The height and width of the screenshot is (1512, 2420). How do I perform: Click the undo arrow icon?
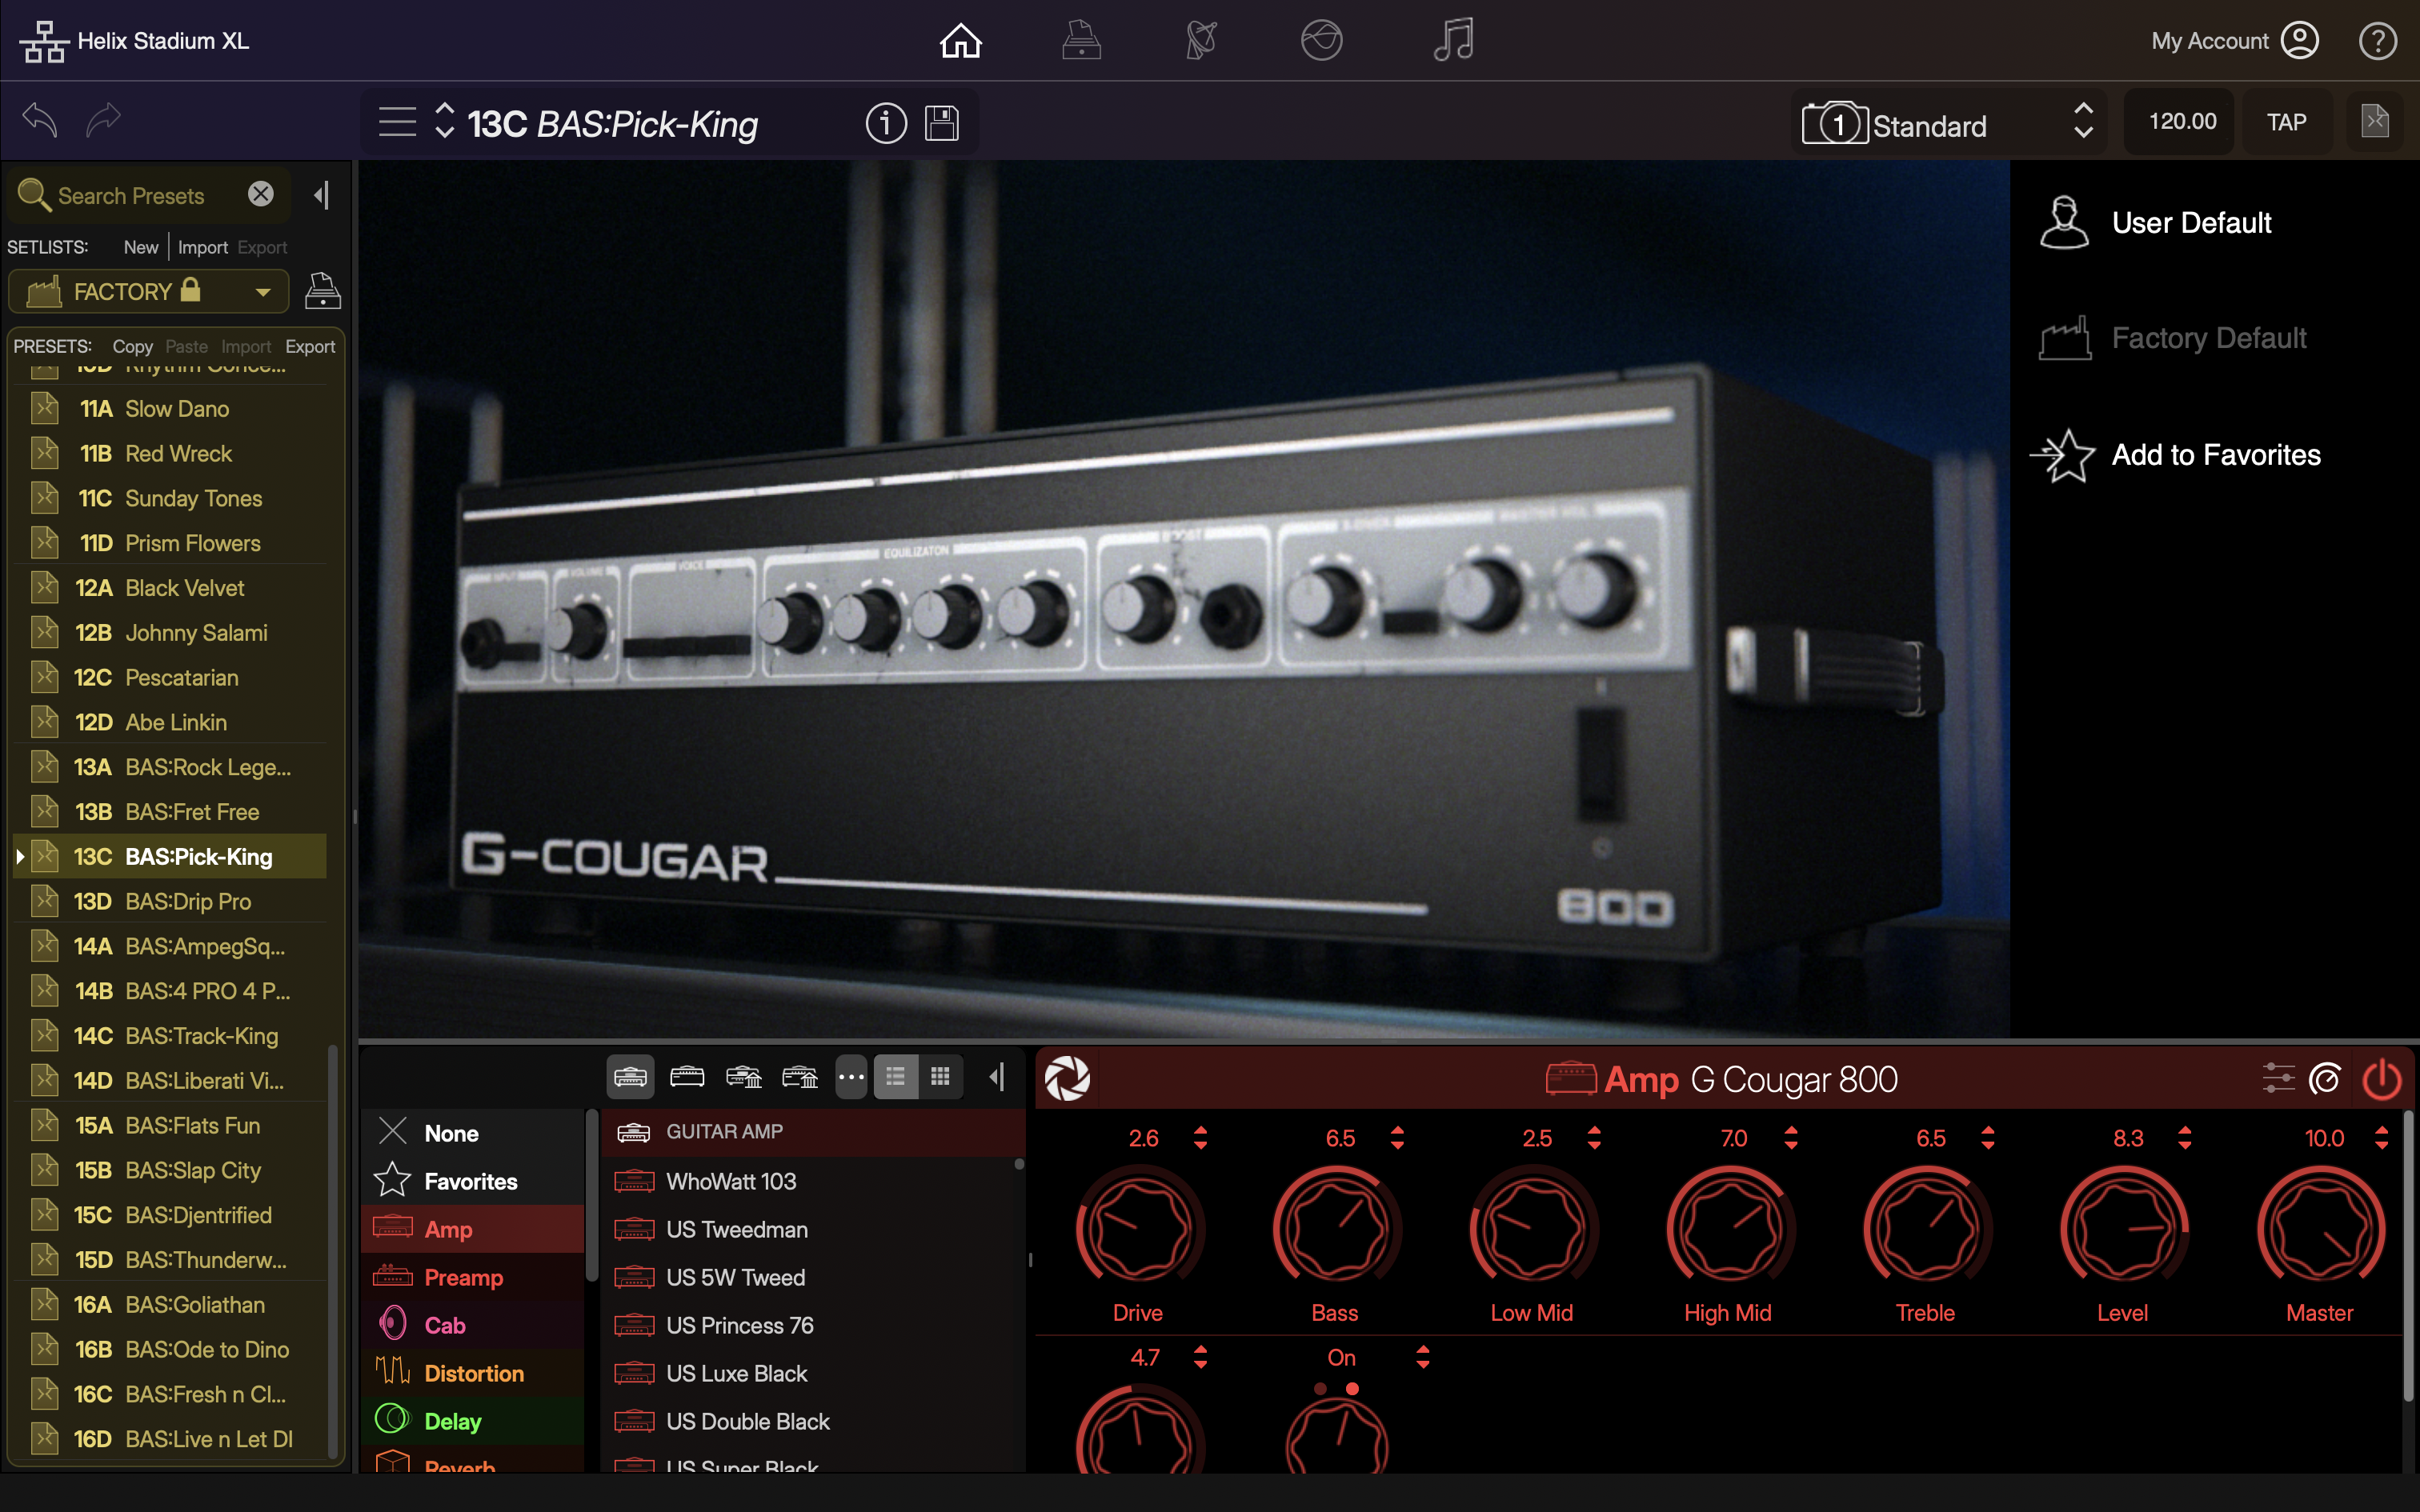(x=40, y=120)
